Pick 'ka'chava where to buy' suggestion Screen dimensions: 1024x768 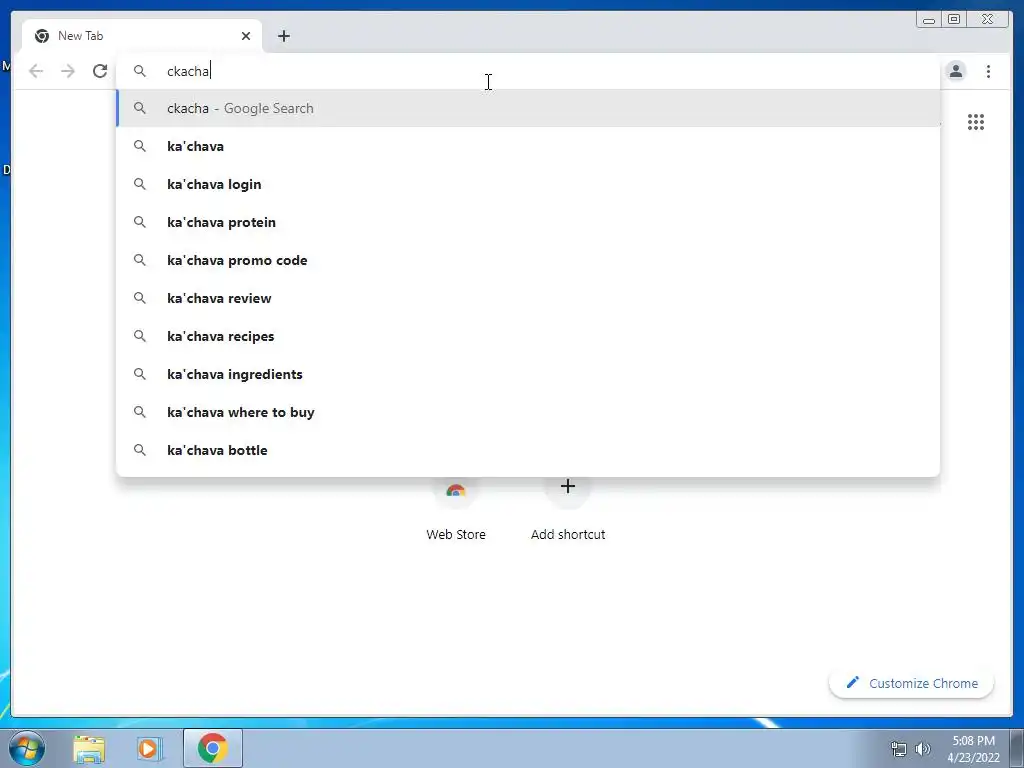[528, 412]
